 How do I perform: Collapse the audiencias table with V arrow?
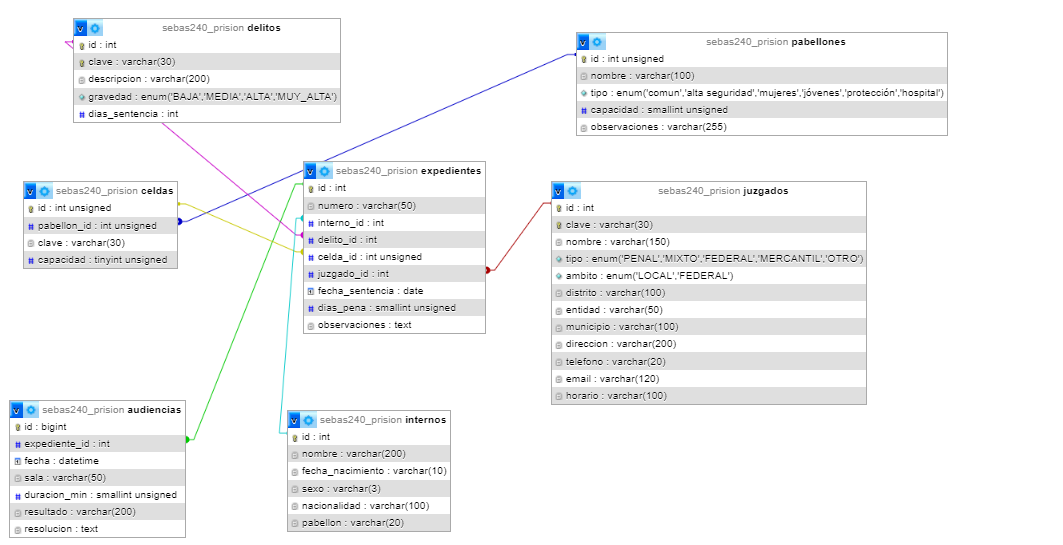[x=16, y=410]
